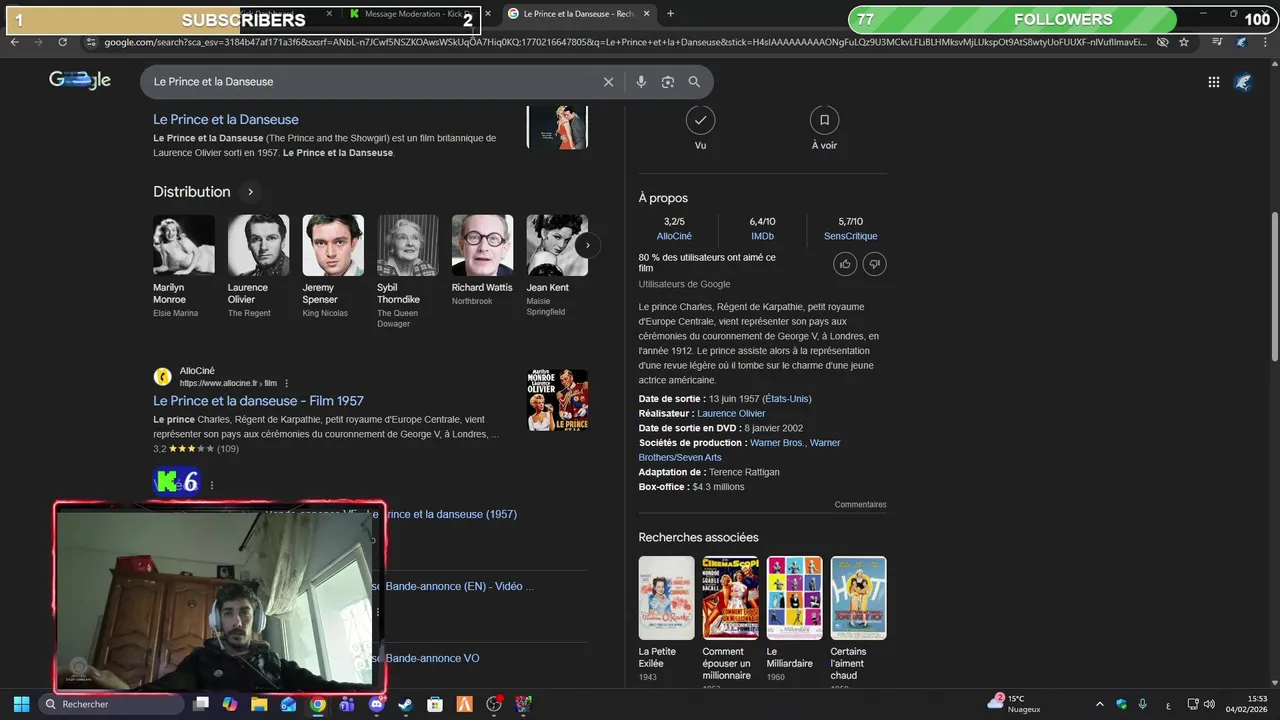Open Warner Bros. production link

pos(777,443)
